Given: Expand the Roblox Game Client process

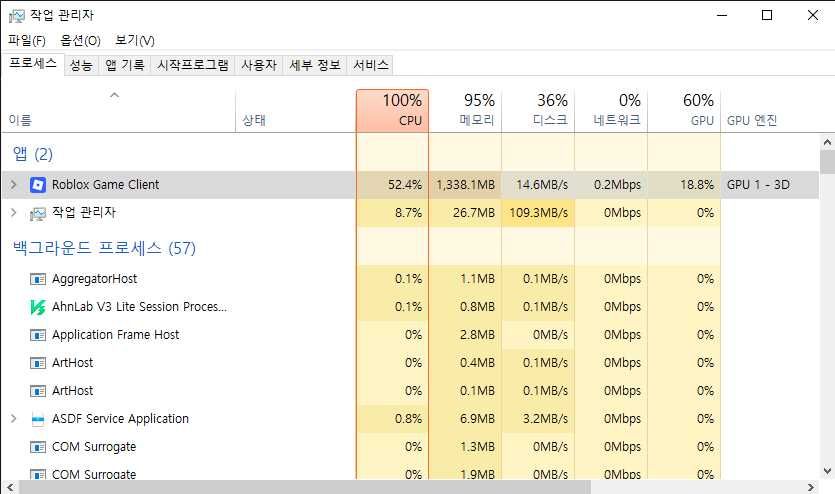Looking at the screenshot, I should (13, 185).
